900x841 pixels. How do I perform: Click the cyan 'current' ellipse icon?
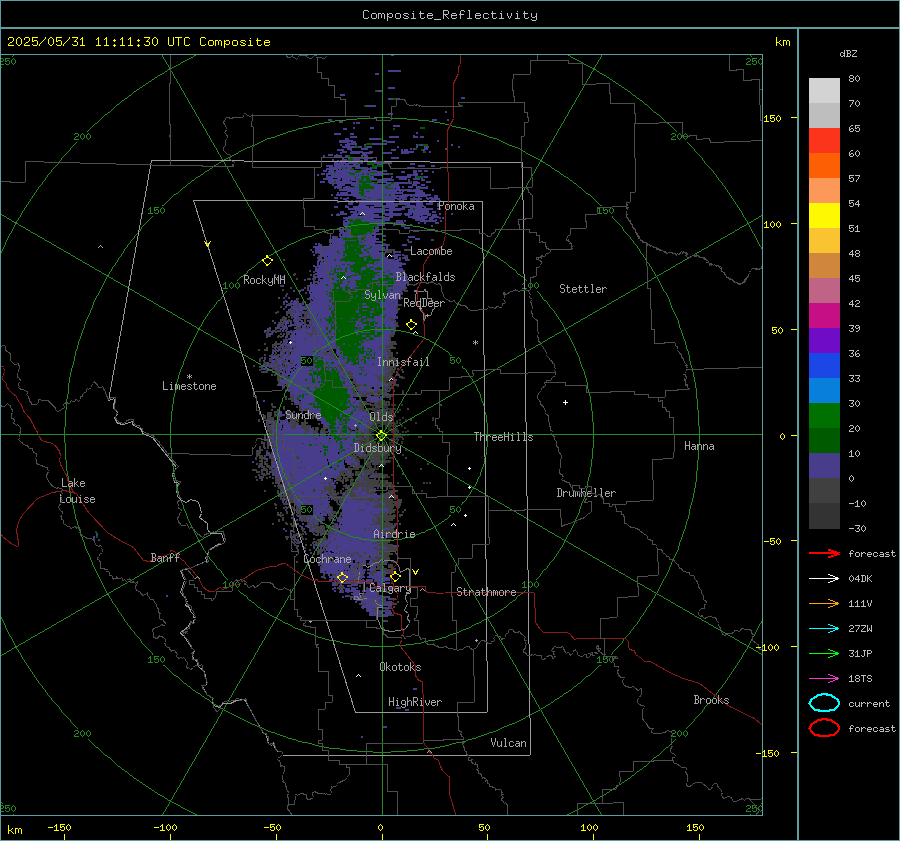tap(824, 703)
